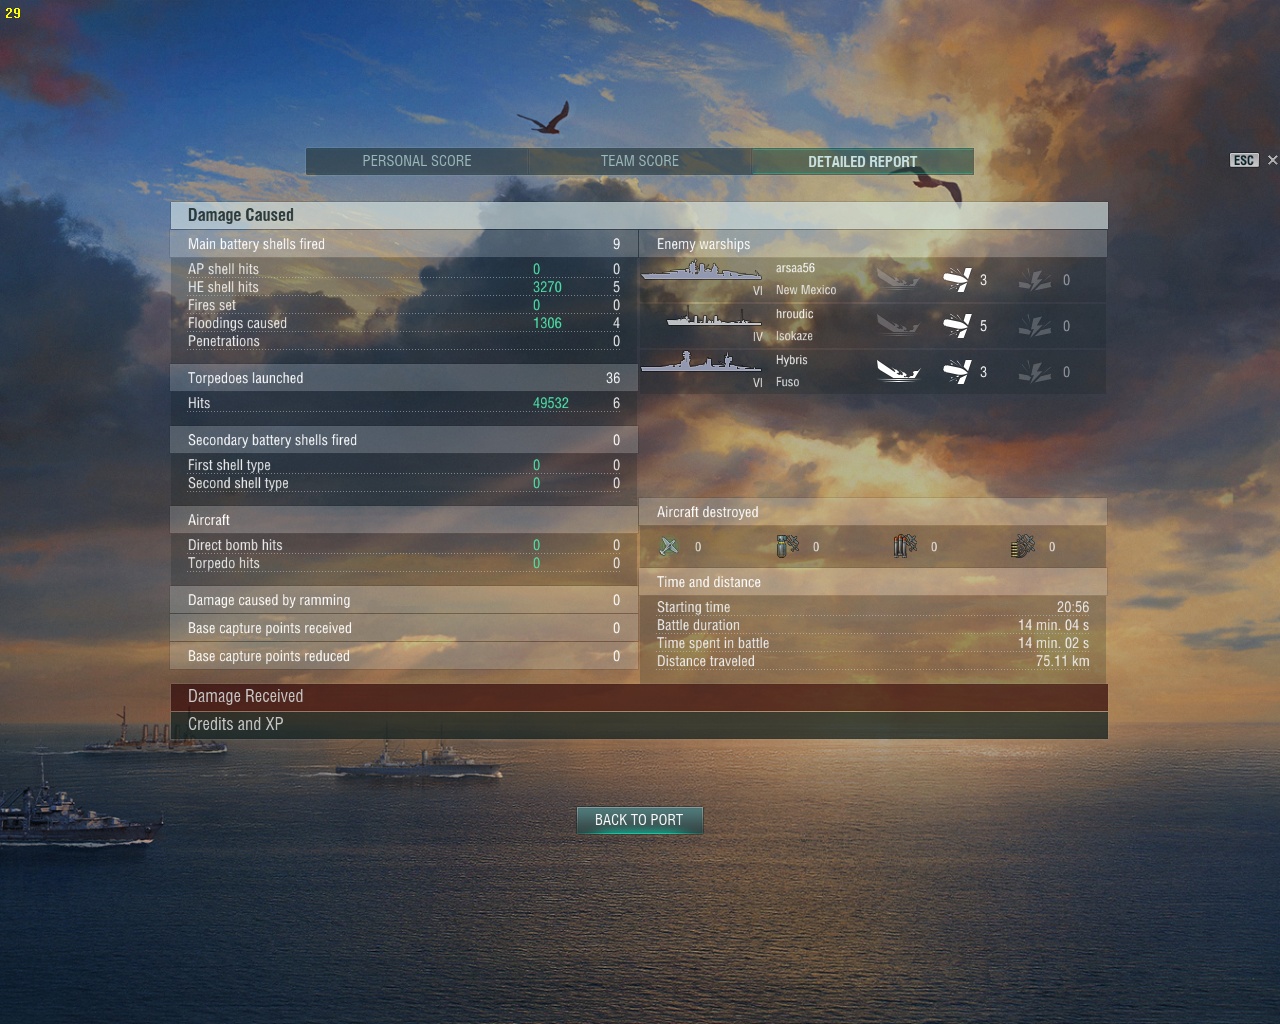
Task: Click the aircraft damage icon on the Fuso row
Action: point(1035,372)
